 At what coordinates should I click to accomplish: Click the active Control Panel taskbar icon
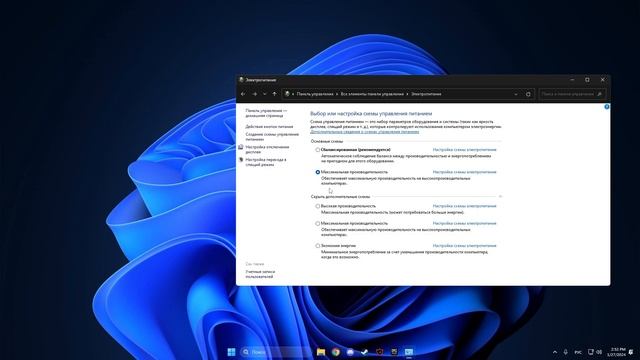click(x=409, y=352)
